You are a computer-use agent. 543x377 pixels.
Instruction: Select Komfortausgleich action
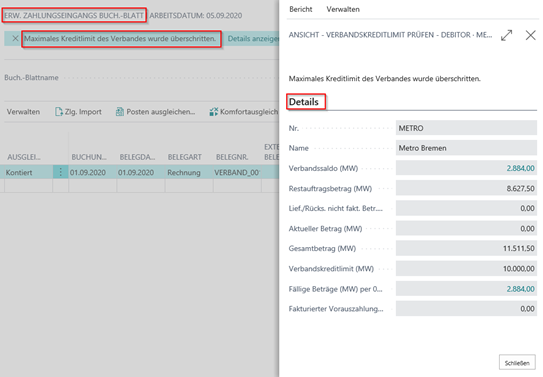point(244,112)
